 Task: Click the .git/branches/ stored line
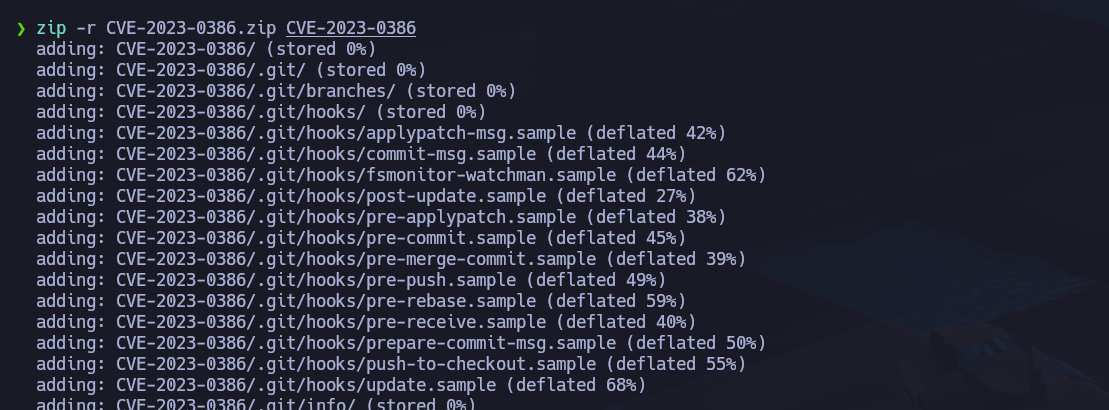[275, 91]
